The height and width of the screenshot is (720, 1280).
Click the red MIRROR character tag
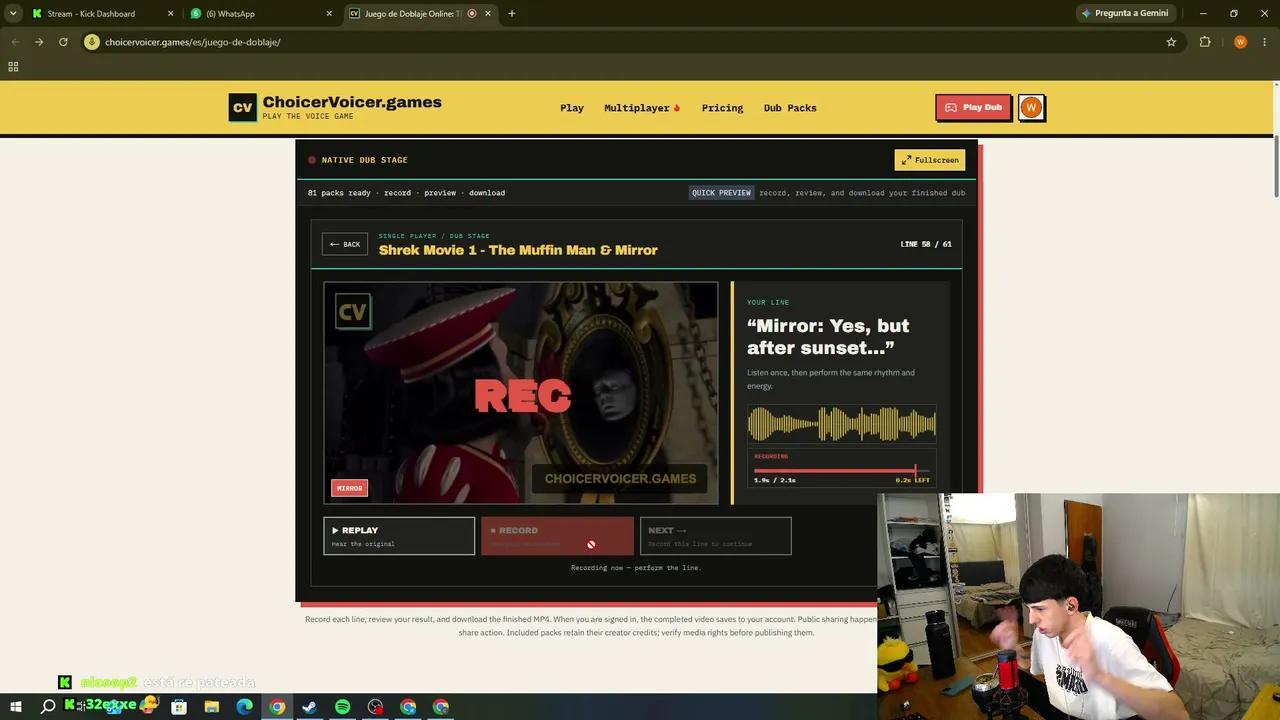point(349,488)
